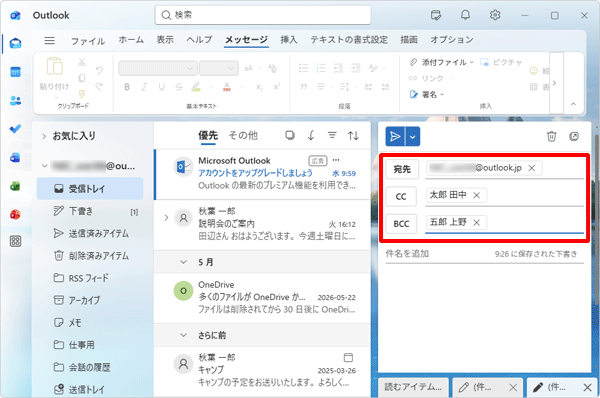The image size is (600, 398).
Task: Click the select-all messages icon
Action: (290, 135)
